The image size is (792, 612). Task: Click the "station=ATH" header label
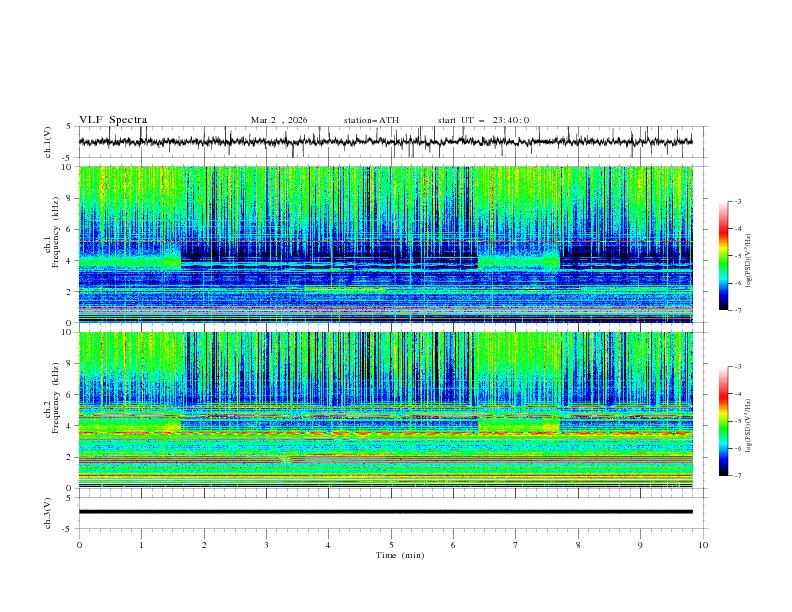[x=371, y=120]
